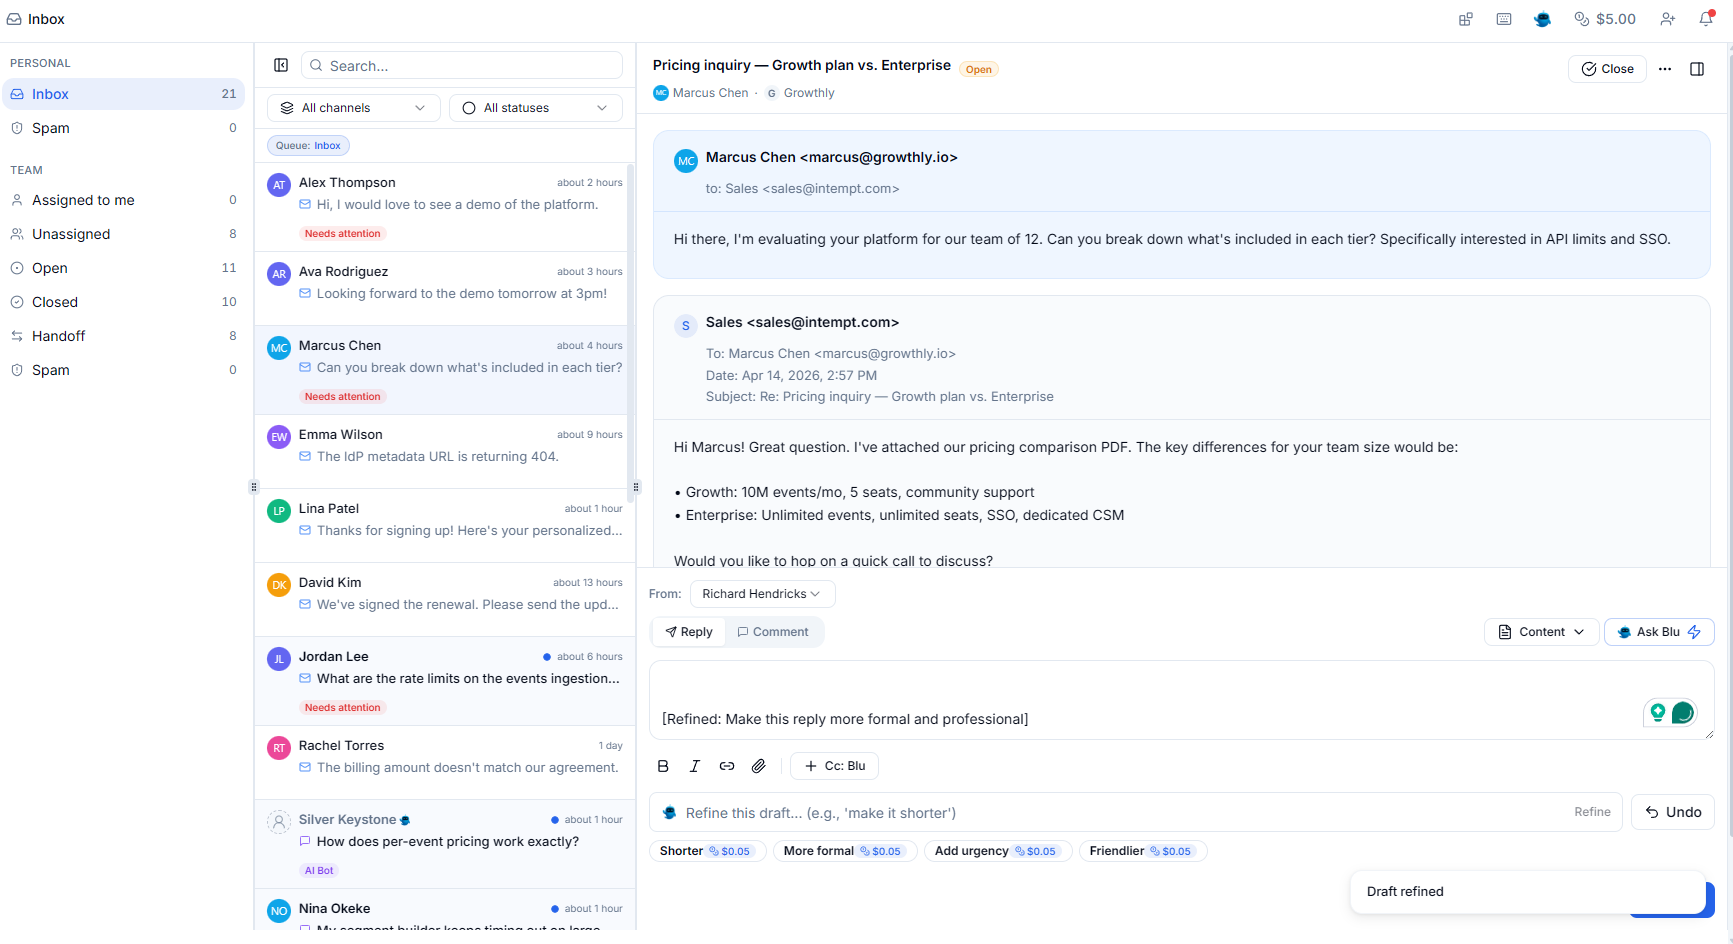Apply the More formal refinement chip

click(844, 850)
